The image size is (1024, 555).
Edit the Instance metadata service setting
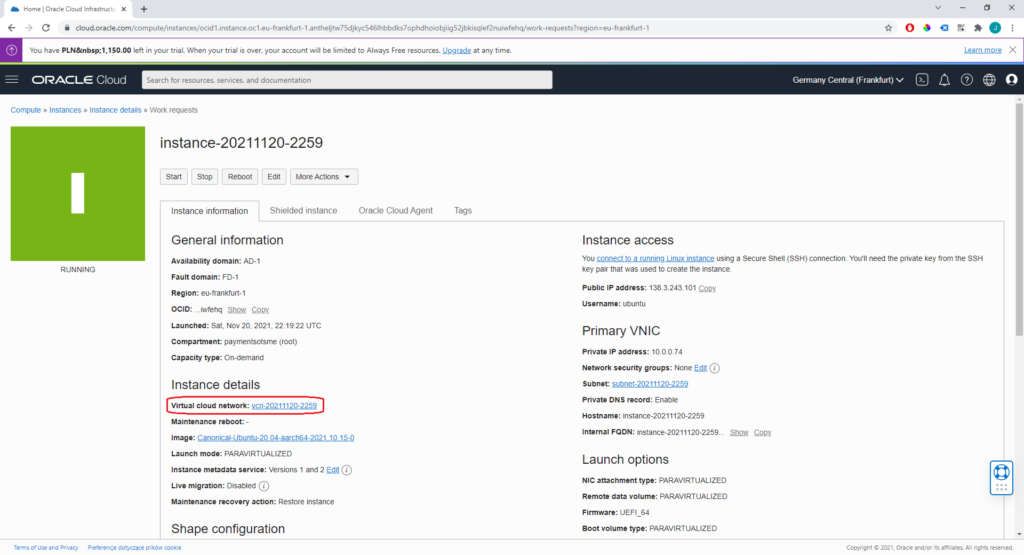tap(332, 470)
